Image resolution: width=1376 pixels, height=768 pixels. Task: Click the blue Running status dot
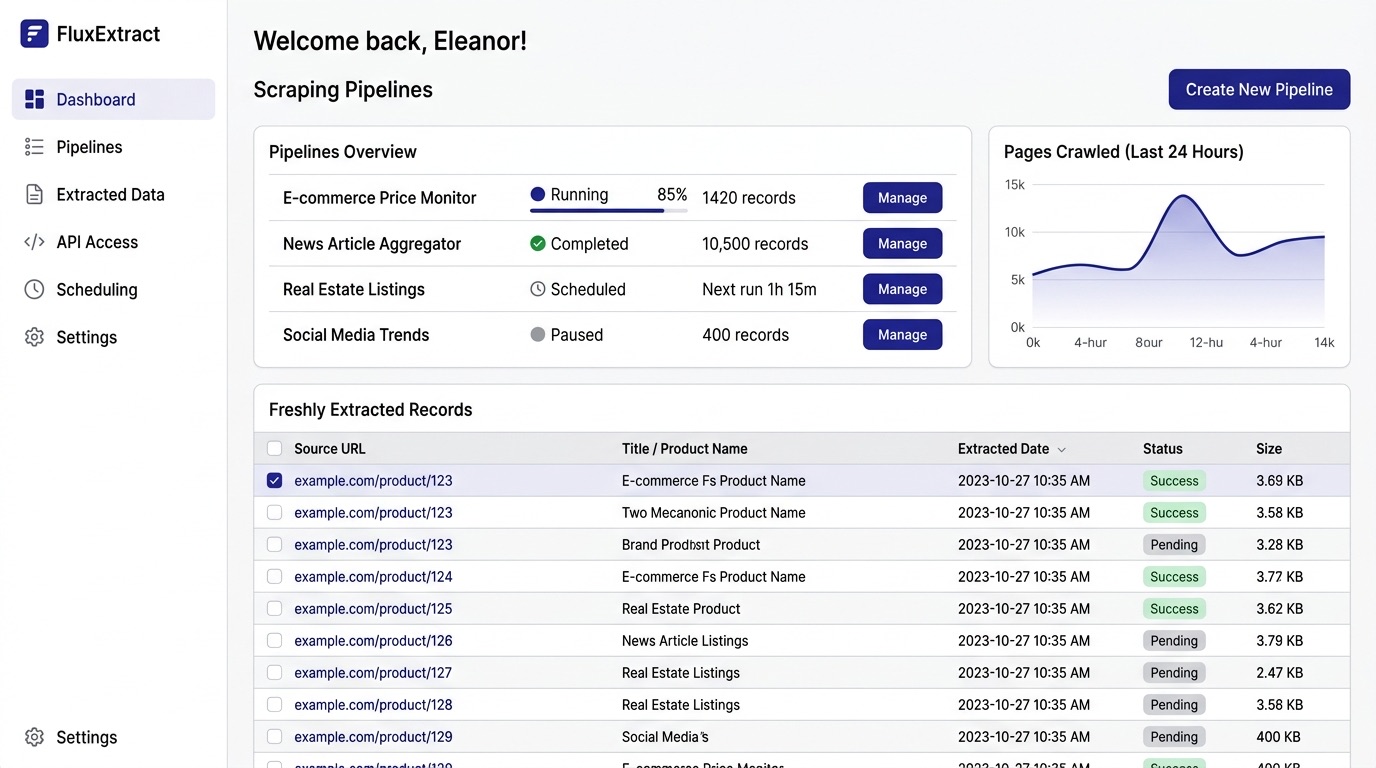click(538, 195)
